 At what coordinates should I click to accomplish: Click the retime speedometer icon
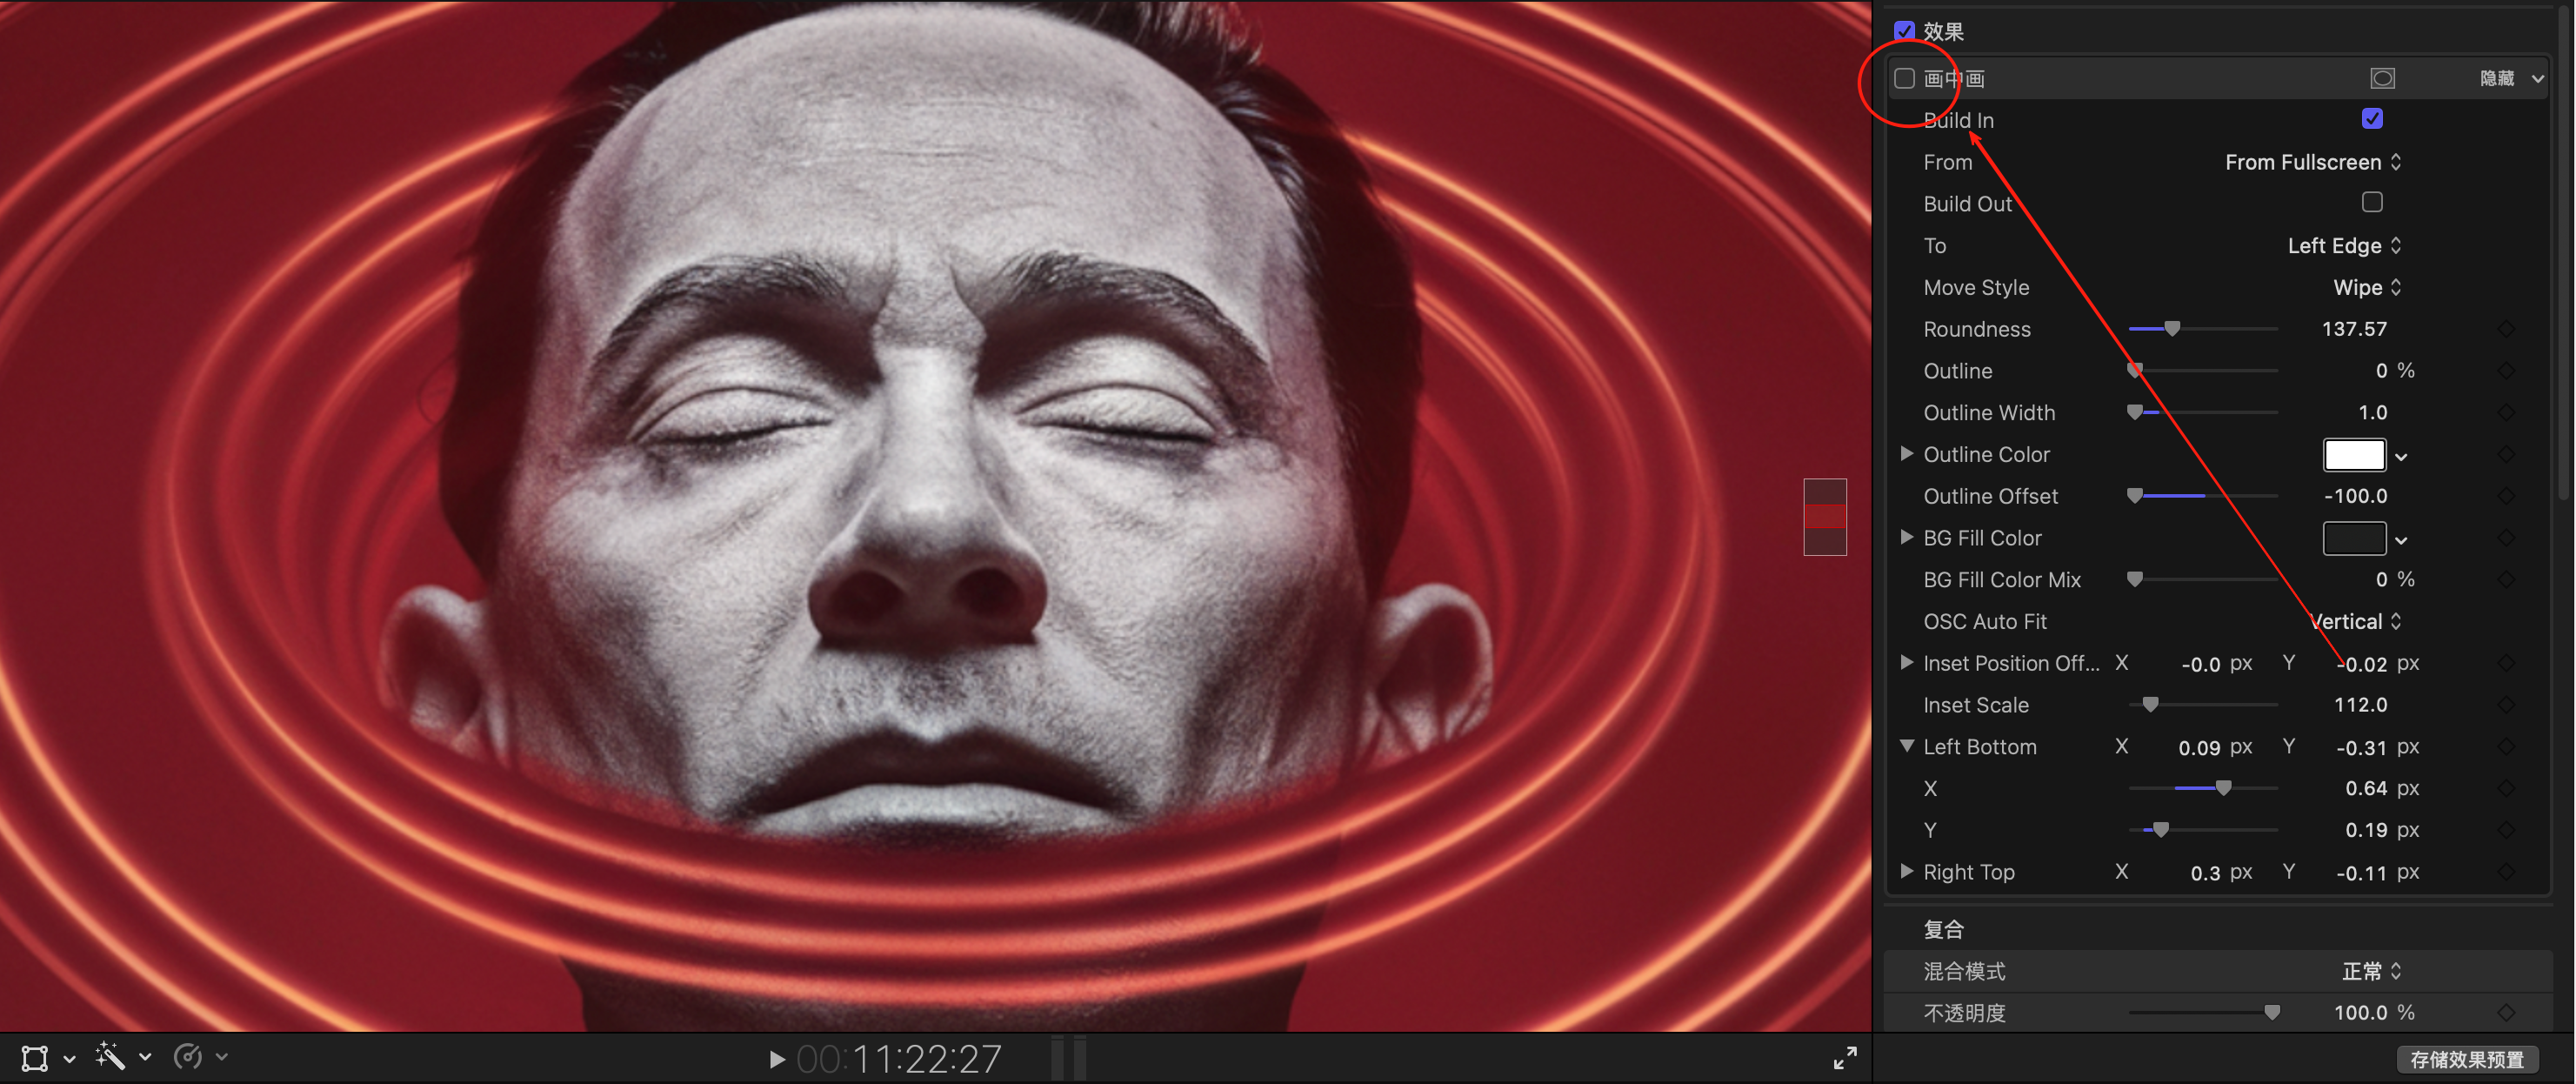click(x=188, y=1056)
